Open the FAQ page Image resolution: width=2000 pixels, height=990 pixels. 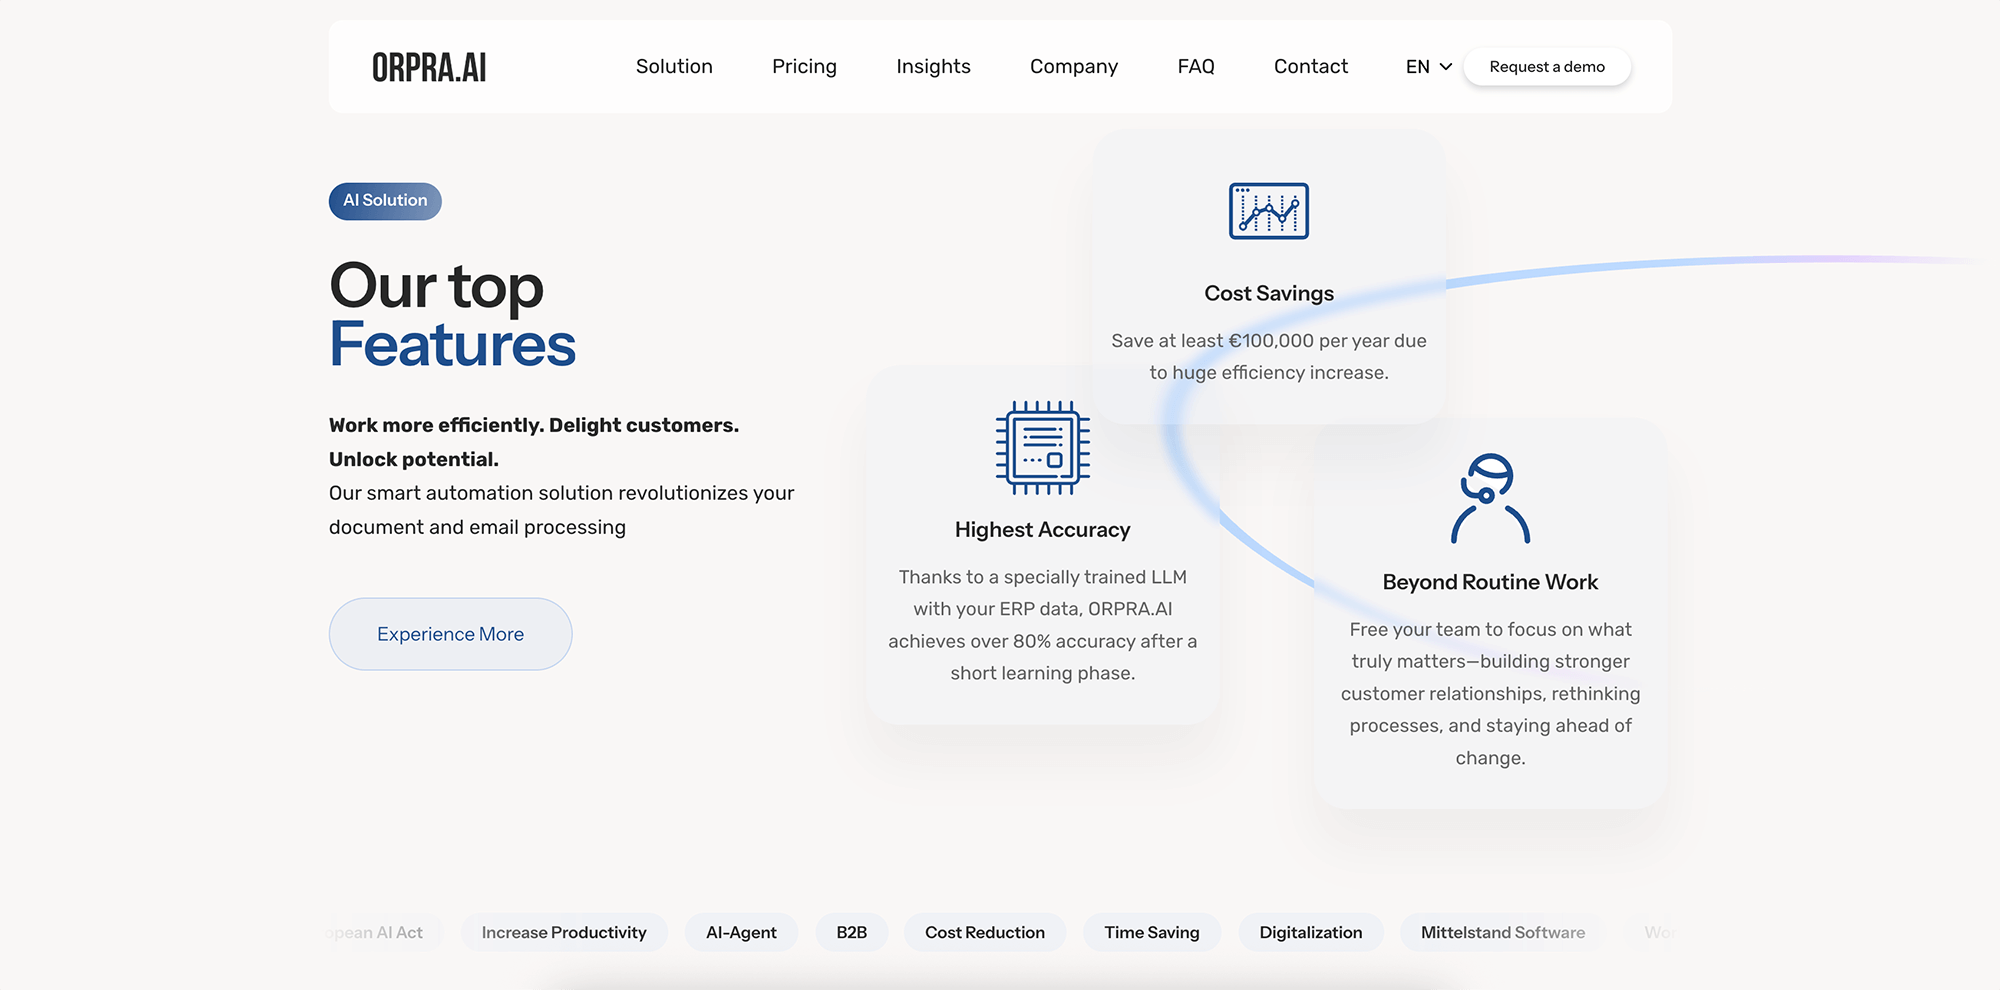(1195, 66)
